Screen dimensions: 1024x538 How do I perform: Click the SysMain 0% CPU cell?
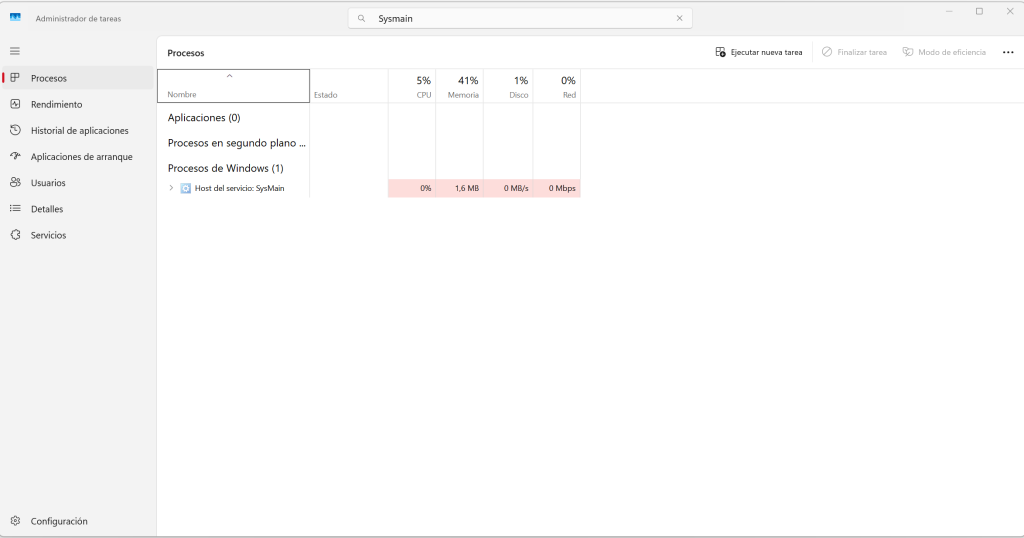(x=412, y=188)
